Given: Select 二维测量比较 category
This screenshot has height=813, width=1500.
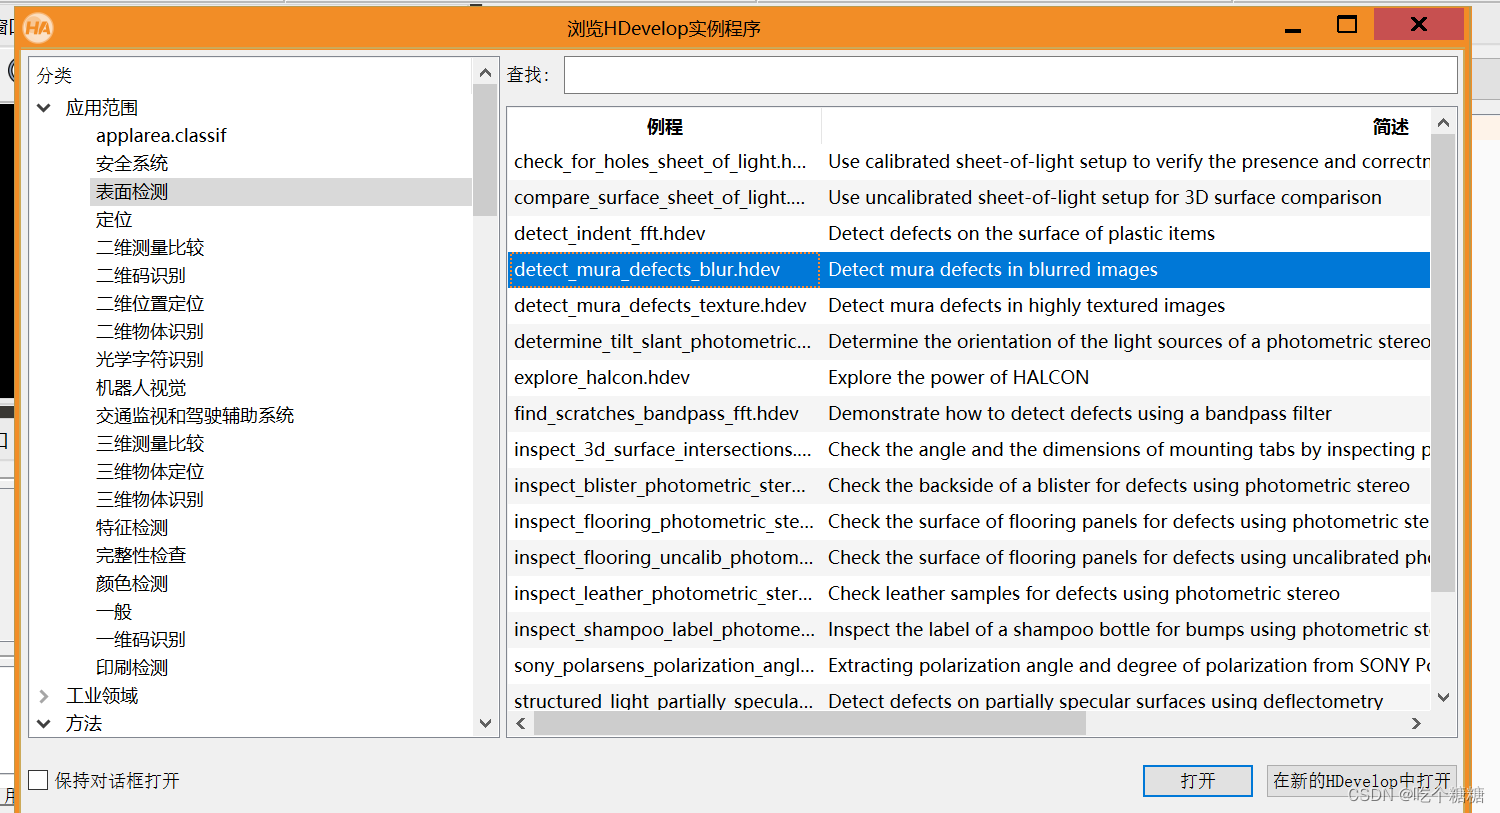Looking at the screenshot, I should click(x=150, y=248).
